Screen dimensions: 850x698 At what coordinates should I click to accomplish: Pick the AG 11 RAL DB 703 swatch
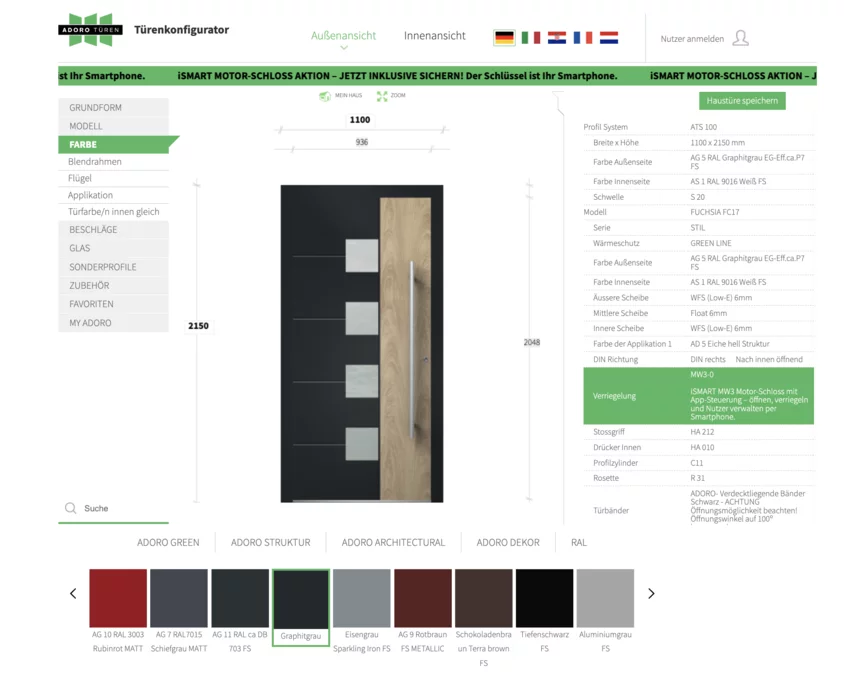(x=240, y=598)
